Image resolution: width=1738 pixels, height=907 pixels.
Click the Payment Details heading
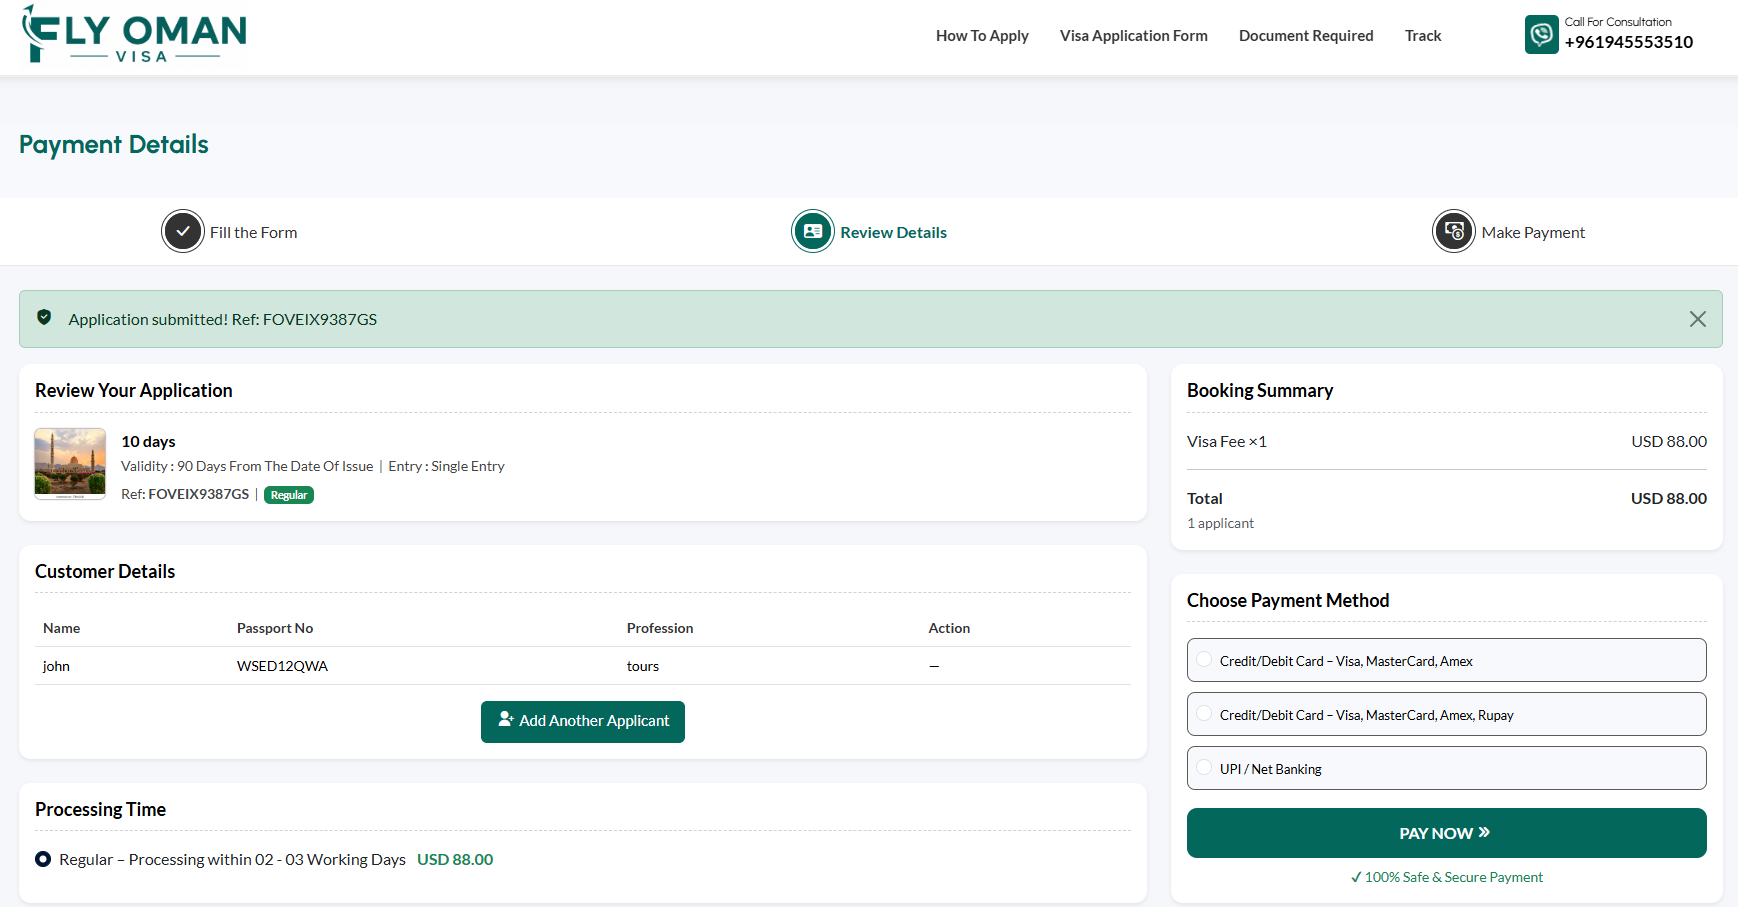(114, 145)
